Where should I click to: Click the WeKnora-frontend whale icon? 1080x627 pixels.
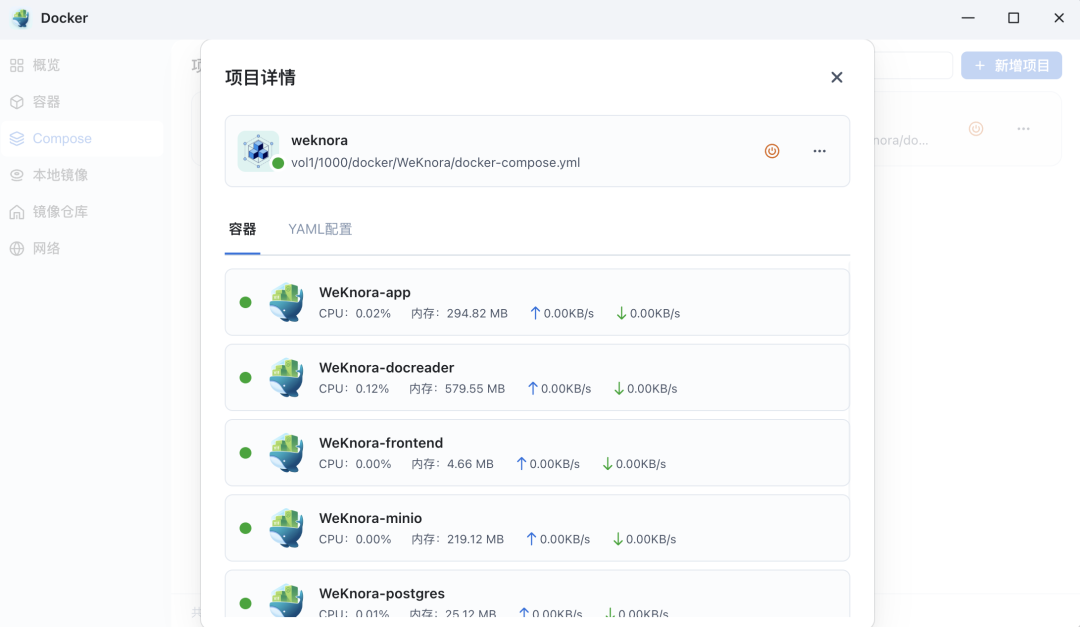coord(287,452)
